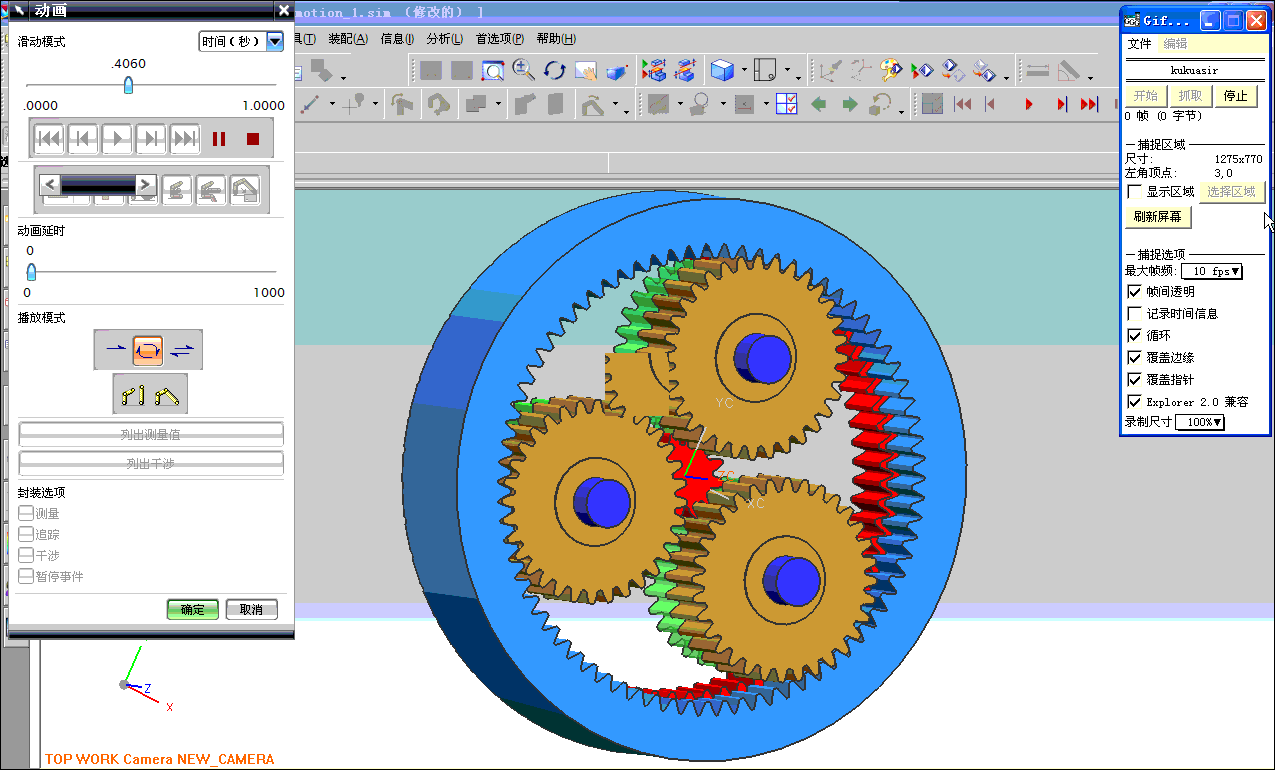Jump to last animation step in dialog
The image size is (1275, 770).
click(x=184, y=139)
